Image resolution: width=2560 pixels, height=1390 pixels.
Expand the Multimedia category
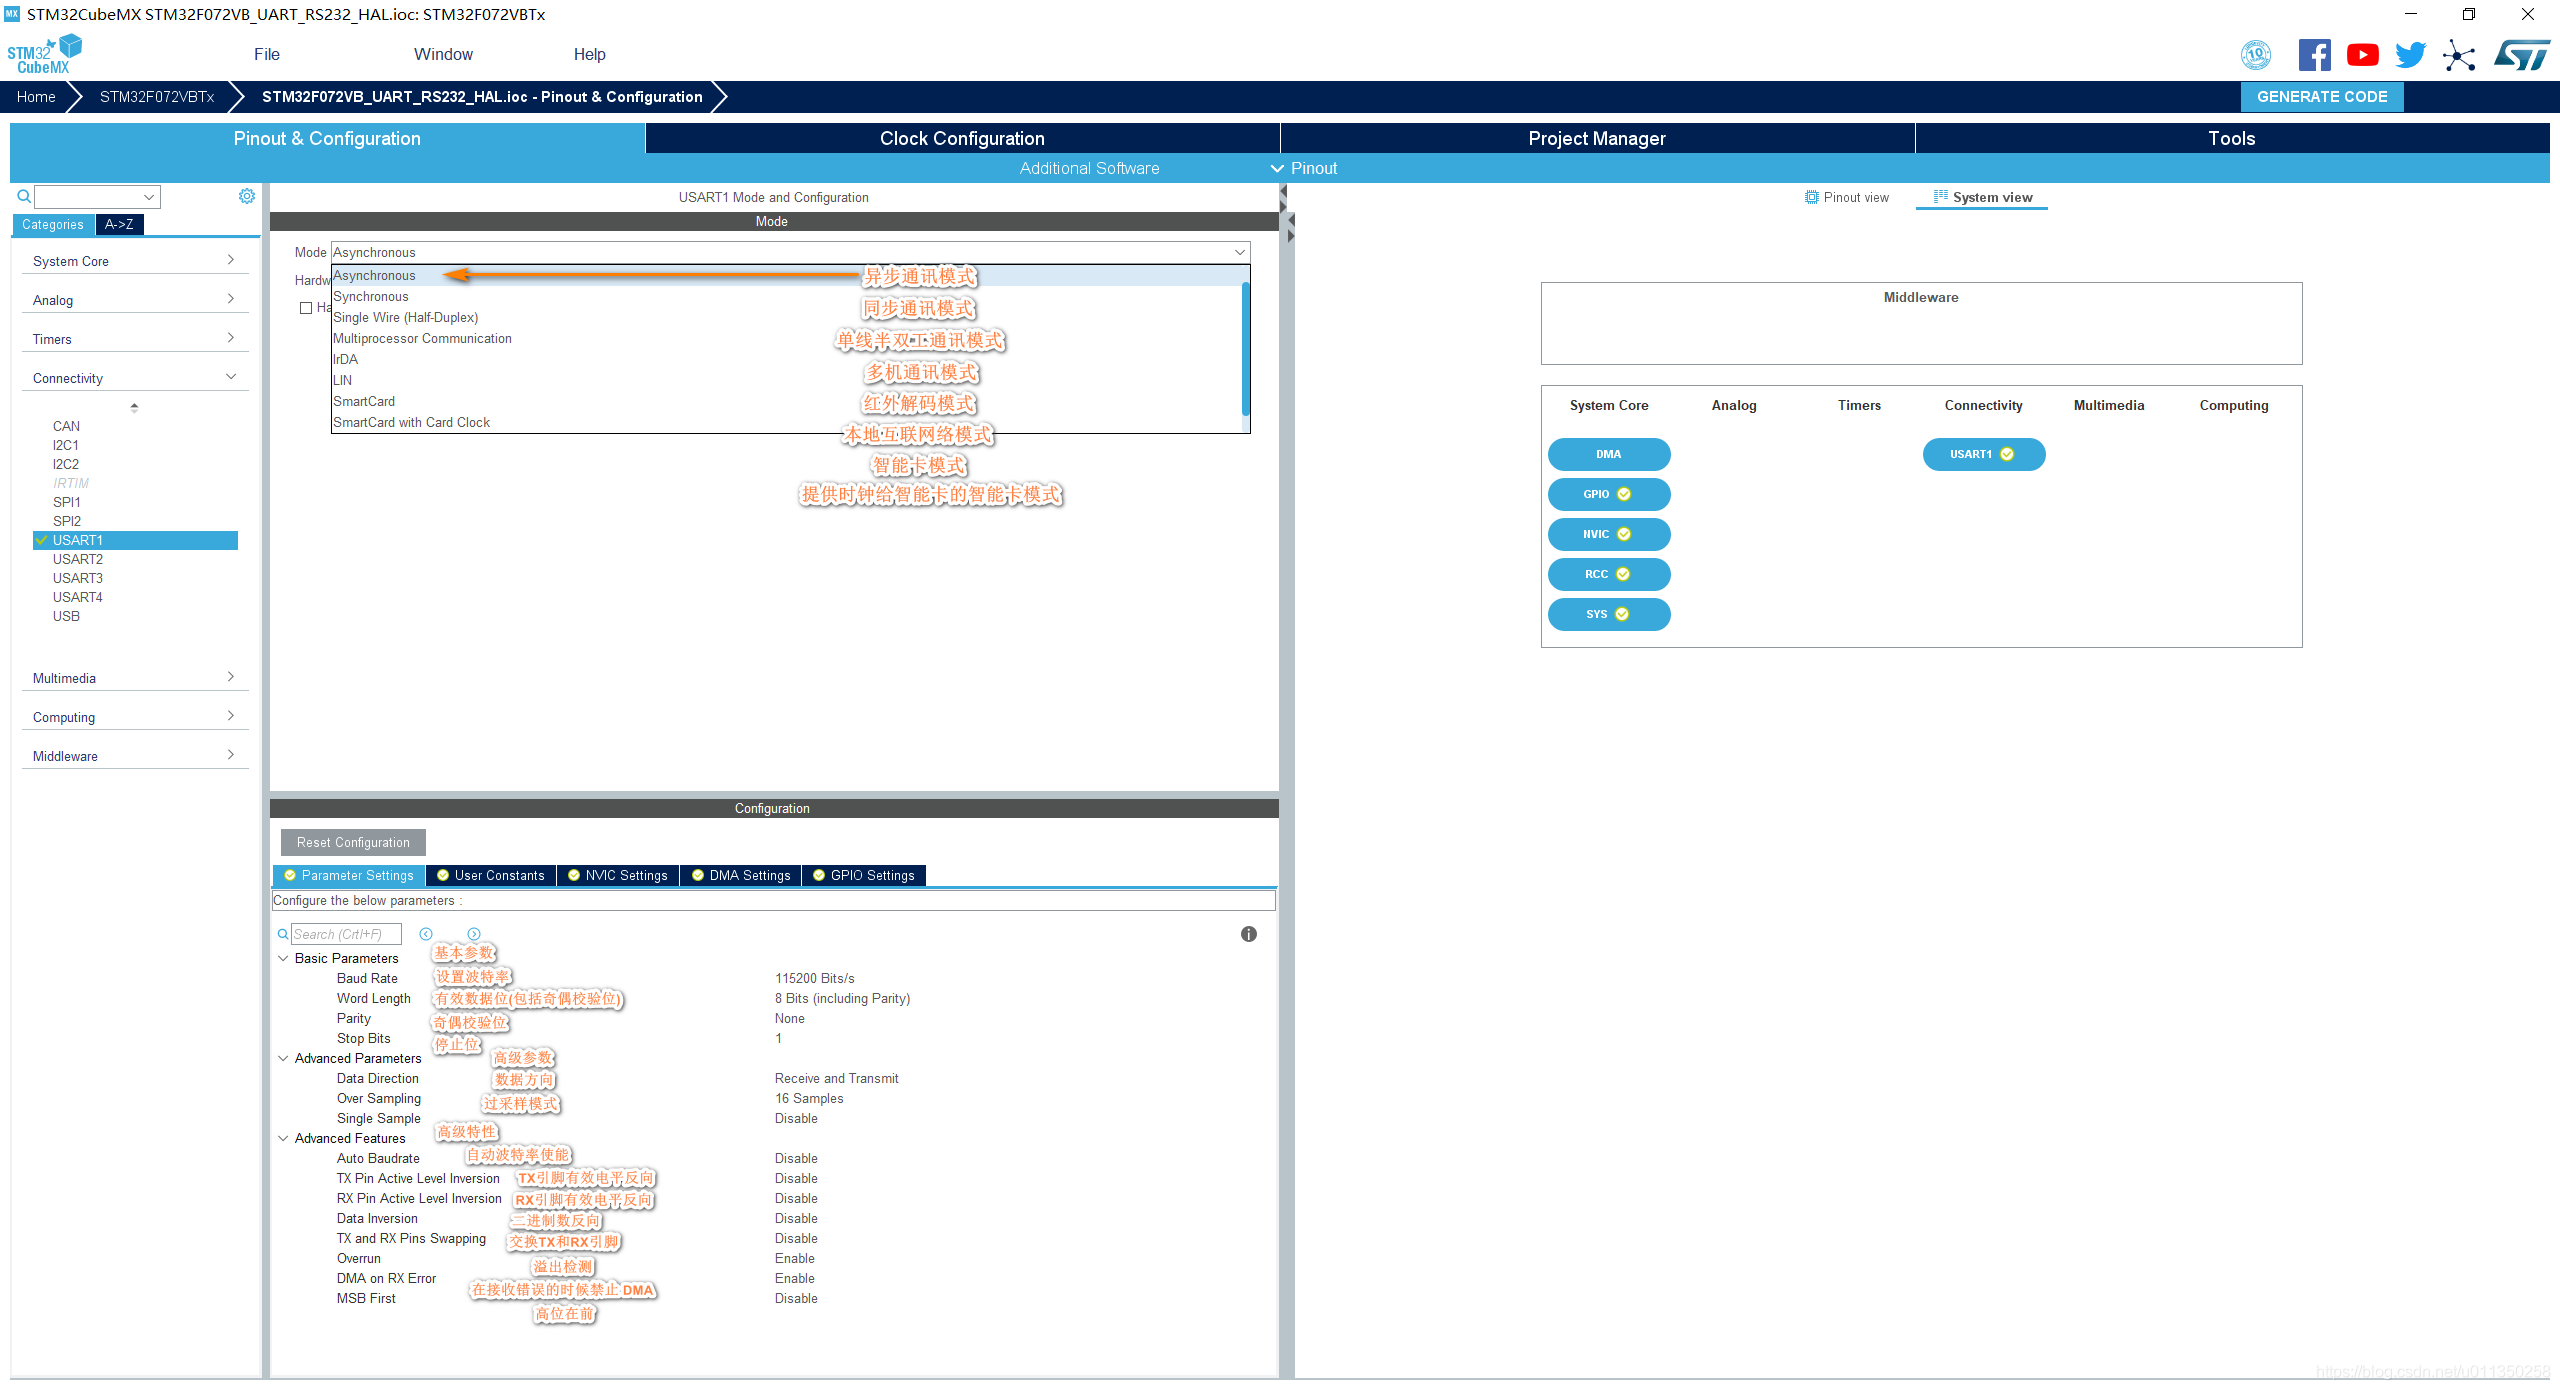(x=134, y=678)
